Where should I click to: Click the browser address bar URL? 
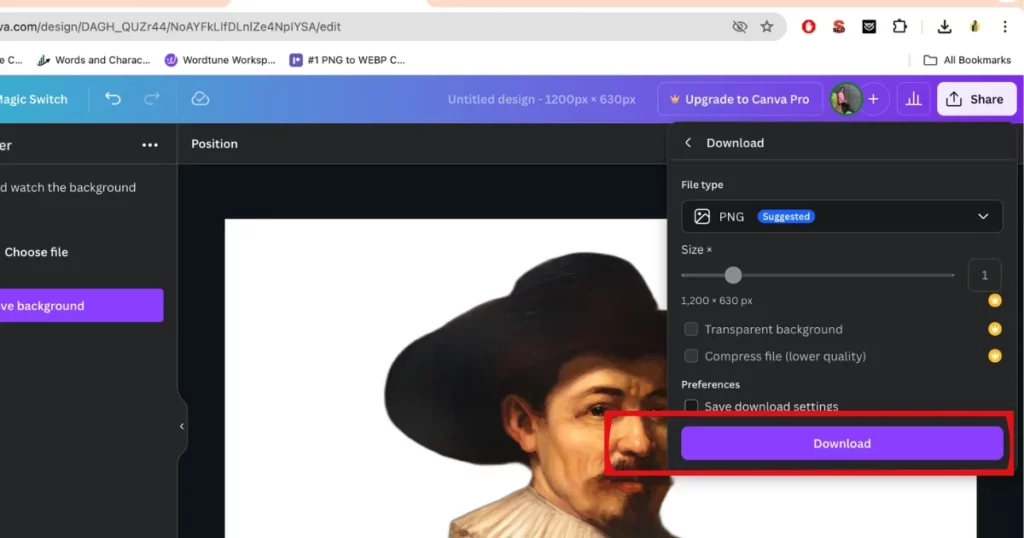tap(170, 27)
